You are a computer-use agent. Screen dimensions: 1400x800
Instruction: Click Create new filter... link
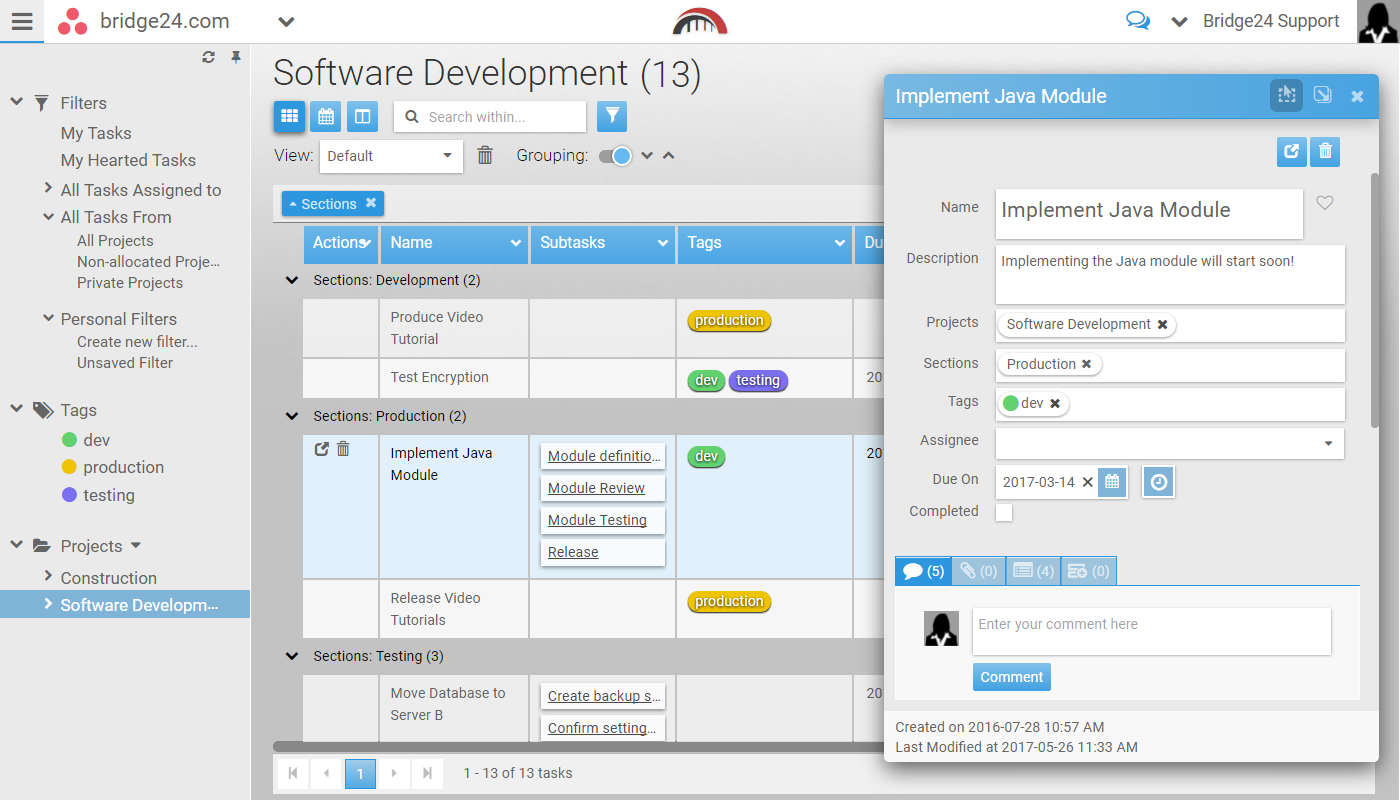tap(137, 342)
